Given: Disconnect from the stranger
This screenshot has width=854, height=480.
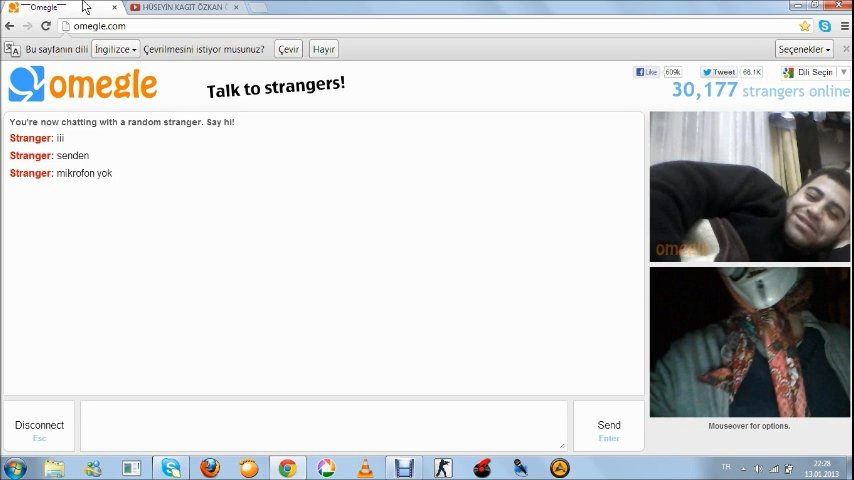Looking at the screenshot, I should [x=39, y=427].
